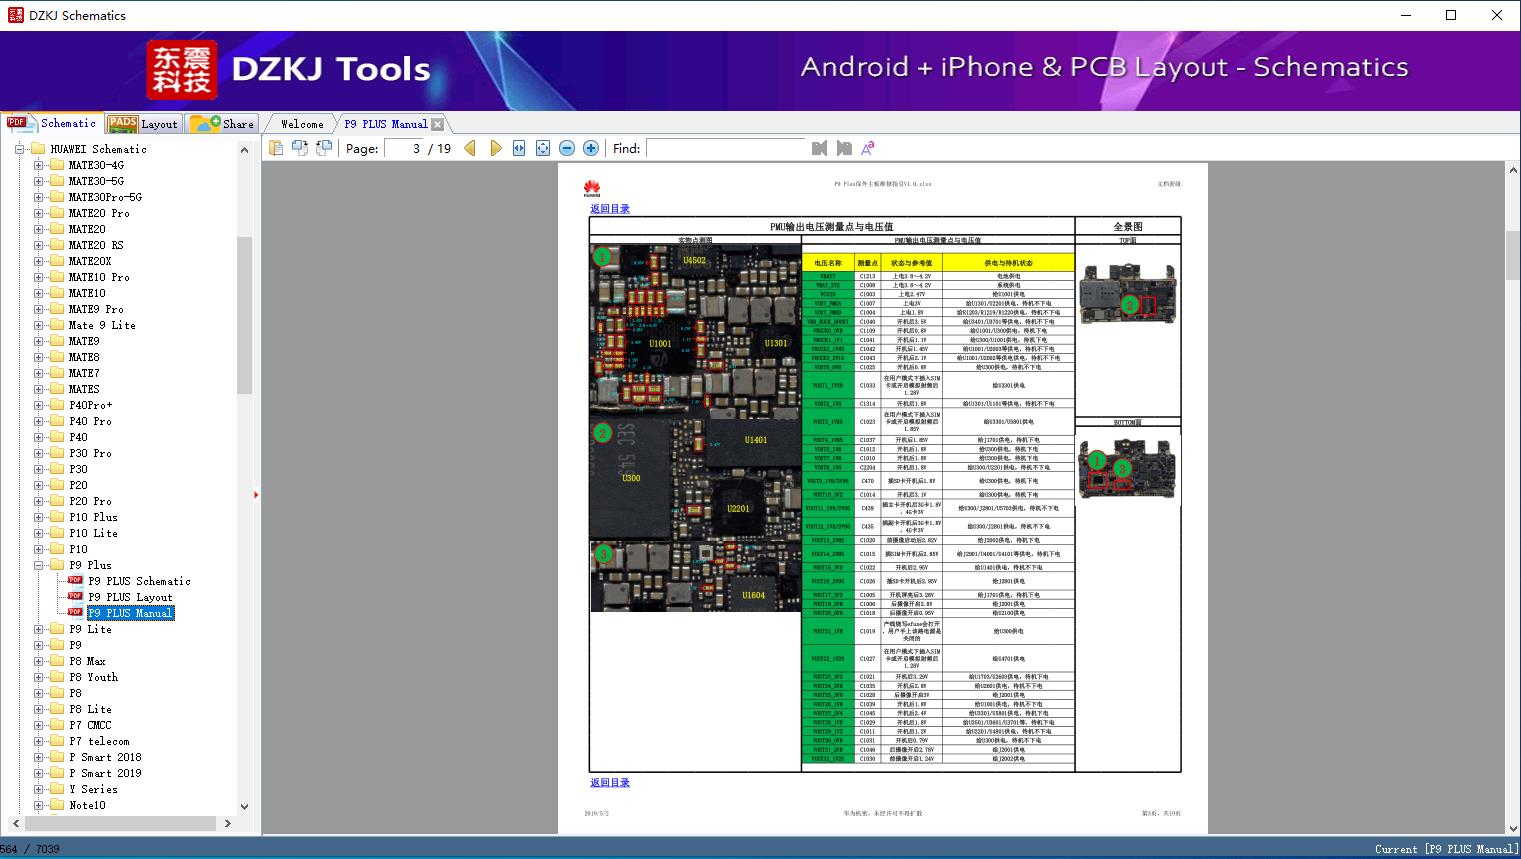Click the fit-to-page icon in the toolbar

tap(542, 147)
